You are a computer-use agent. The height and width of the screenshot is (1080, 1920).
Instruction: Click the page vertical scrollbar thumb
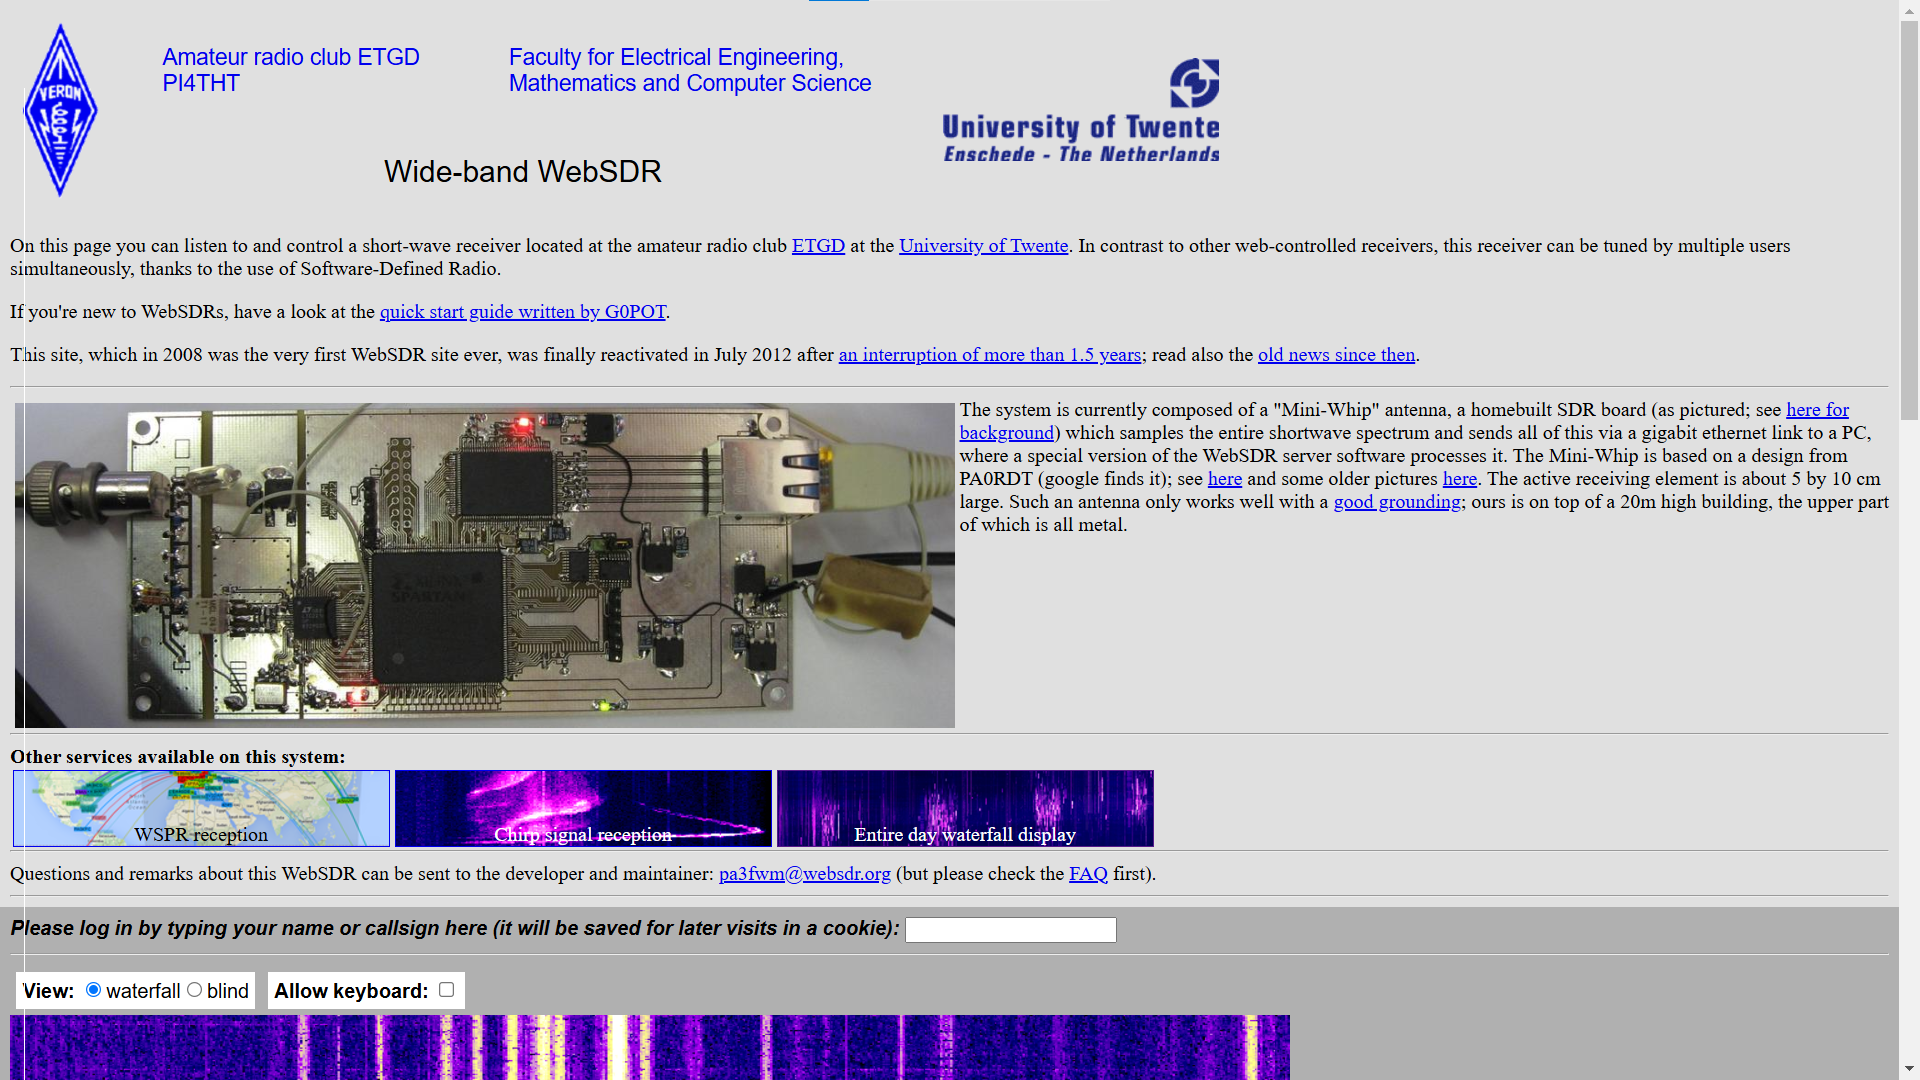(1909, 220)
